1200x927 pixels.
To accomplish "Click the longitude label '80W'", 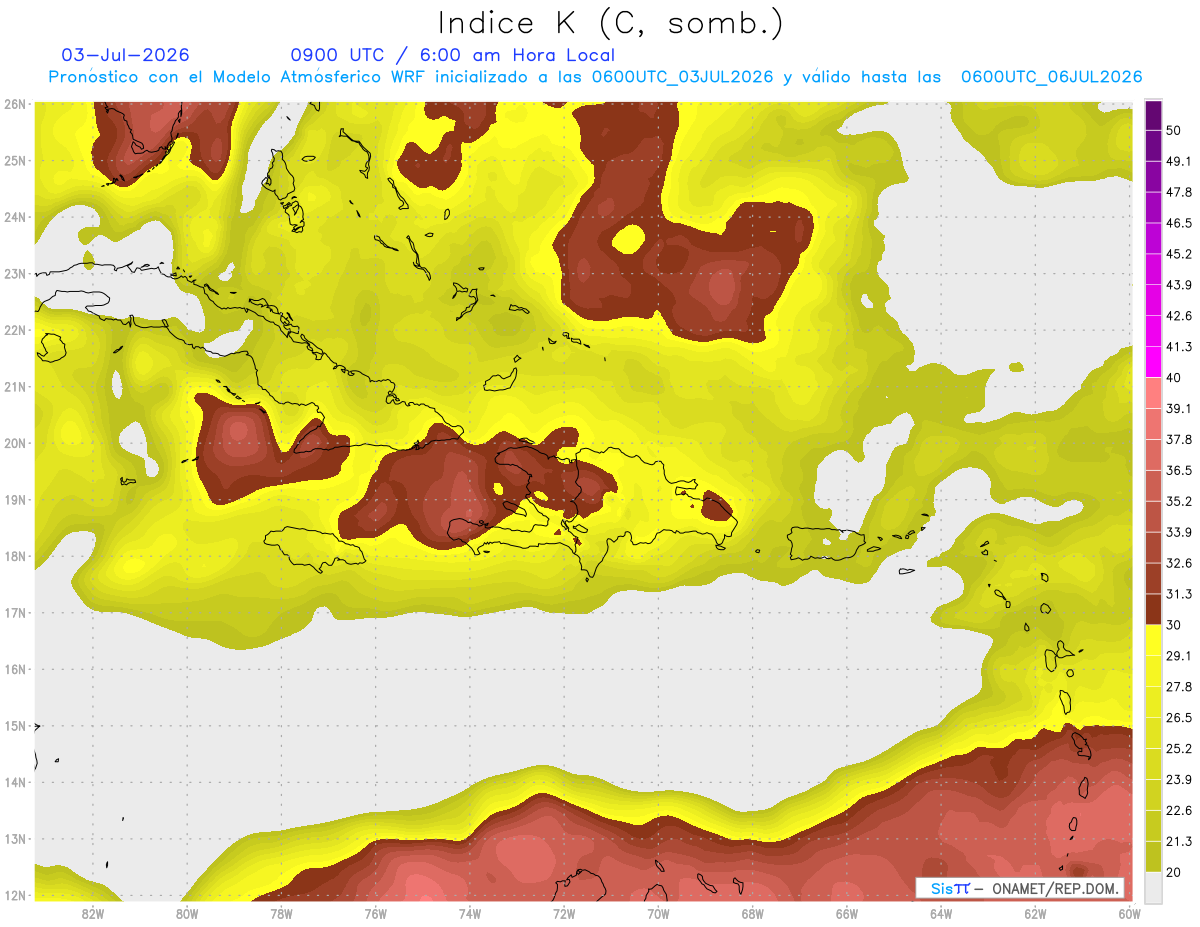I will point(187,913).
